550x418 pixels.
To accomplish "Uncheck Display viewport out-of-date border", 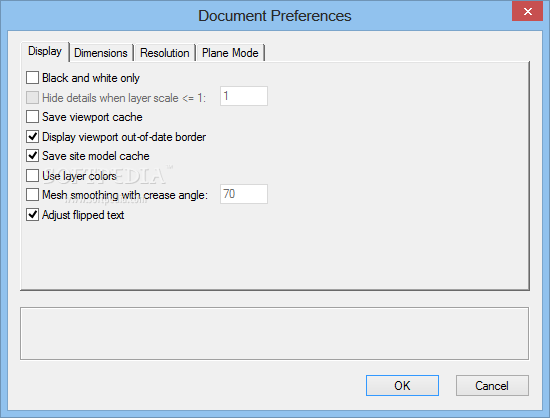I will (x=32, y=136).
